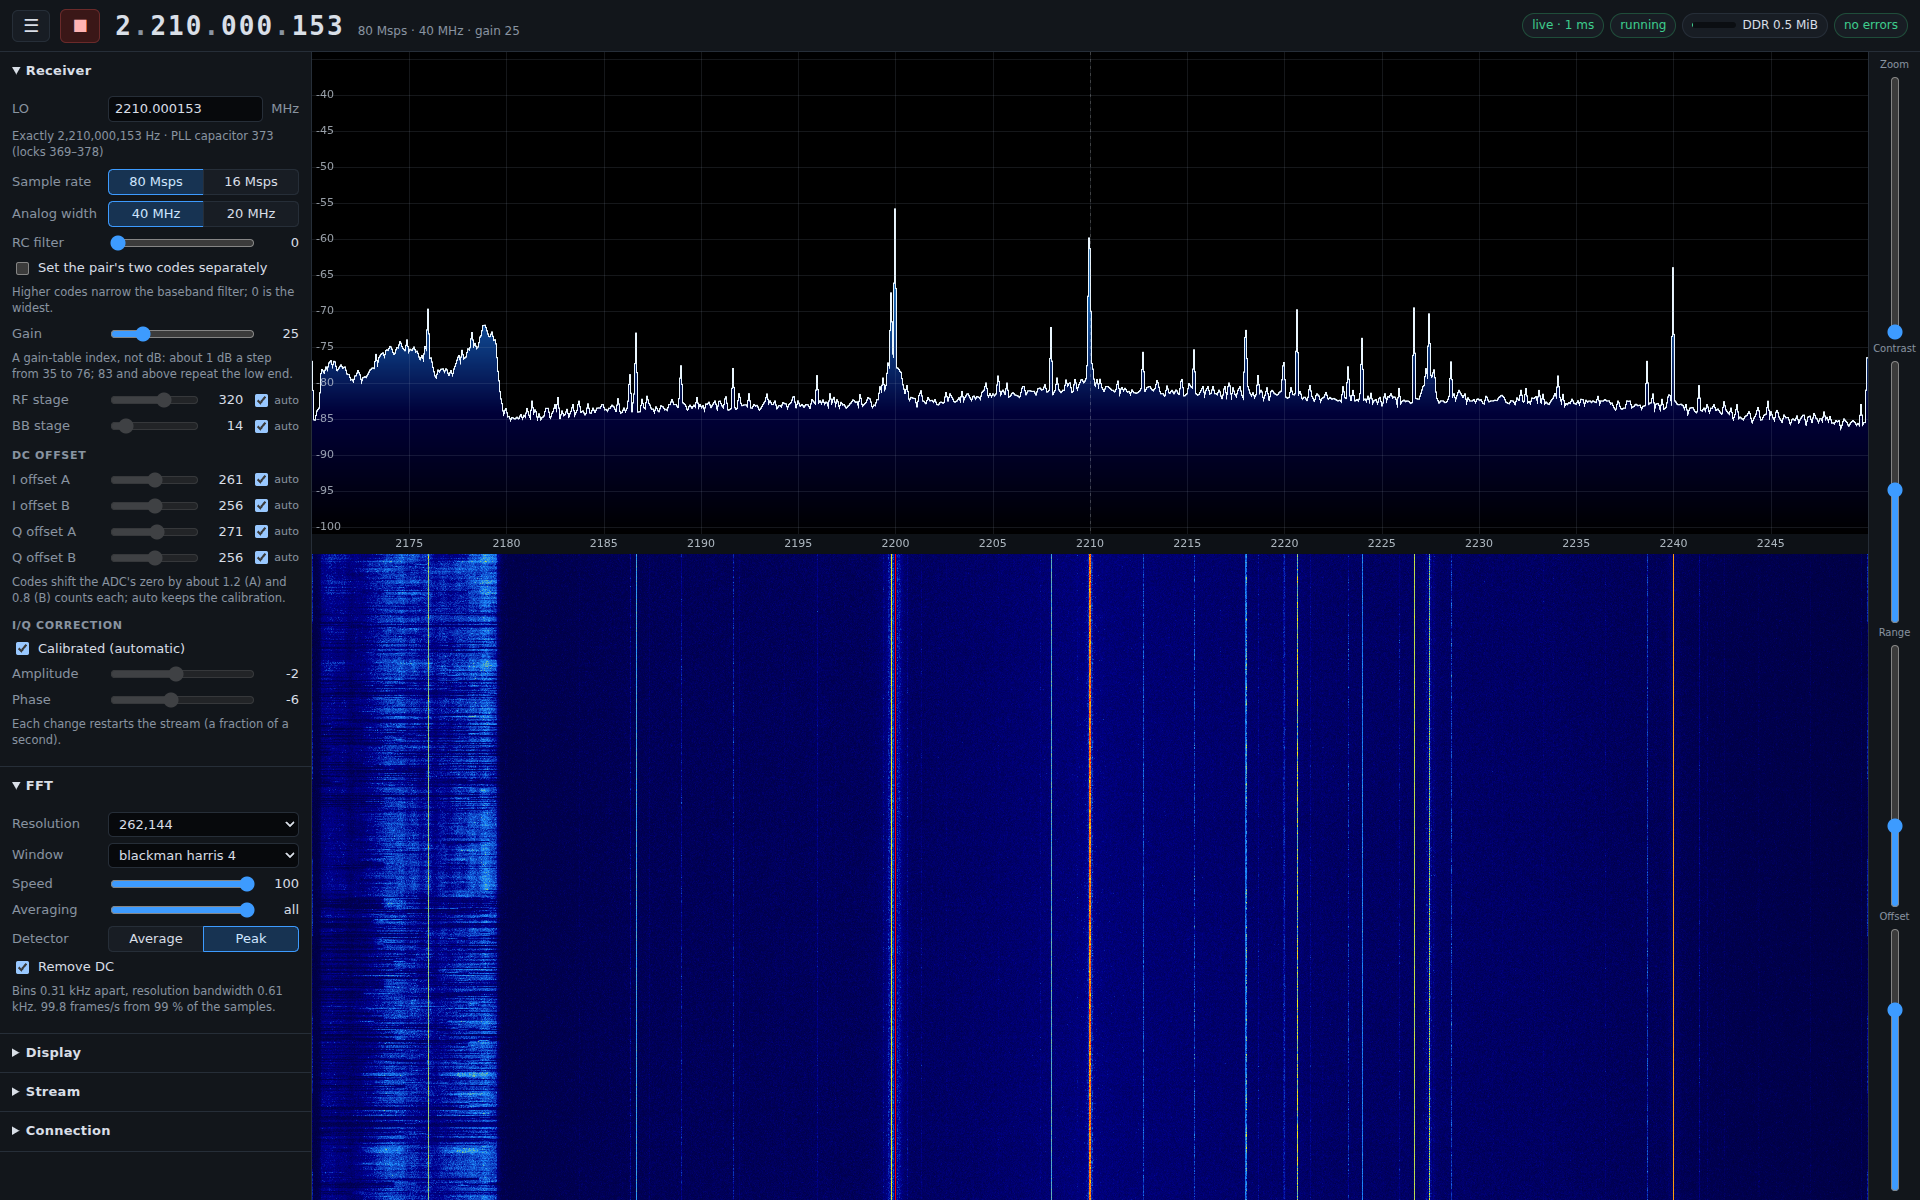Adjust the FFT Speed slider
The image size is (1920, 1200).
click(x=182, y=884)
